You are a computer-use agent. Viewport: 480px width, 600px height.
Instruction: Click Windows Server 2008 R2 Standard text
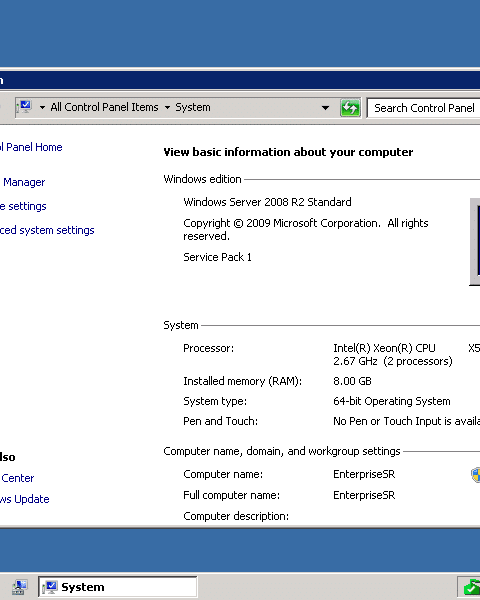pyautogui.click(x=267, y=202)
